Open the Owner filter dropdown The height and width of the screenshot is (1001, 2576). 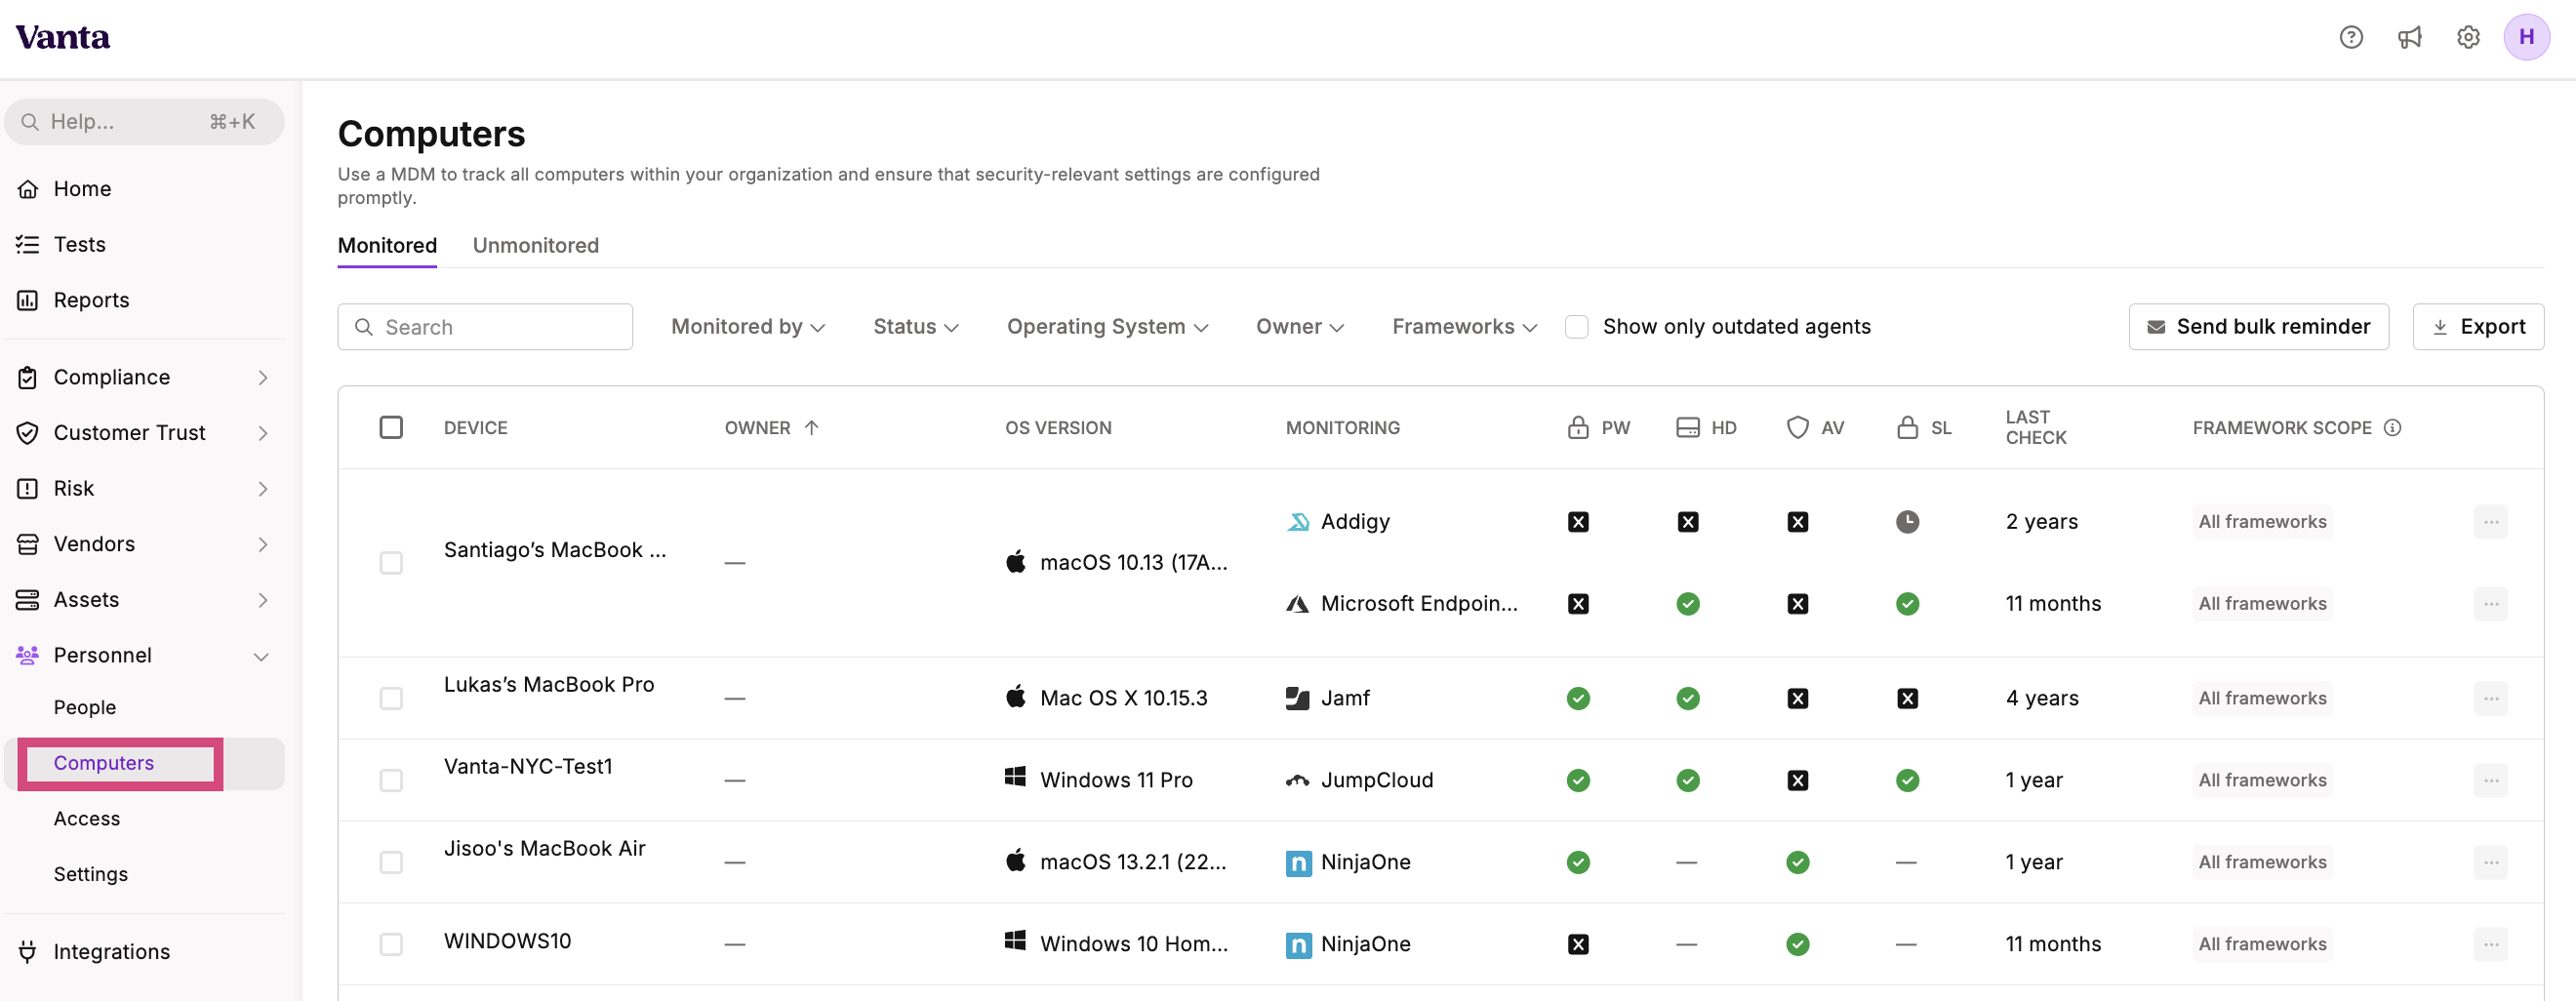[x=1299, y=327]
